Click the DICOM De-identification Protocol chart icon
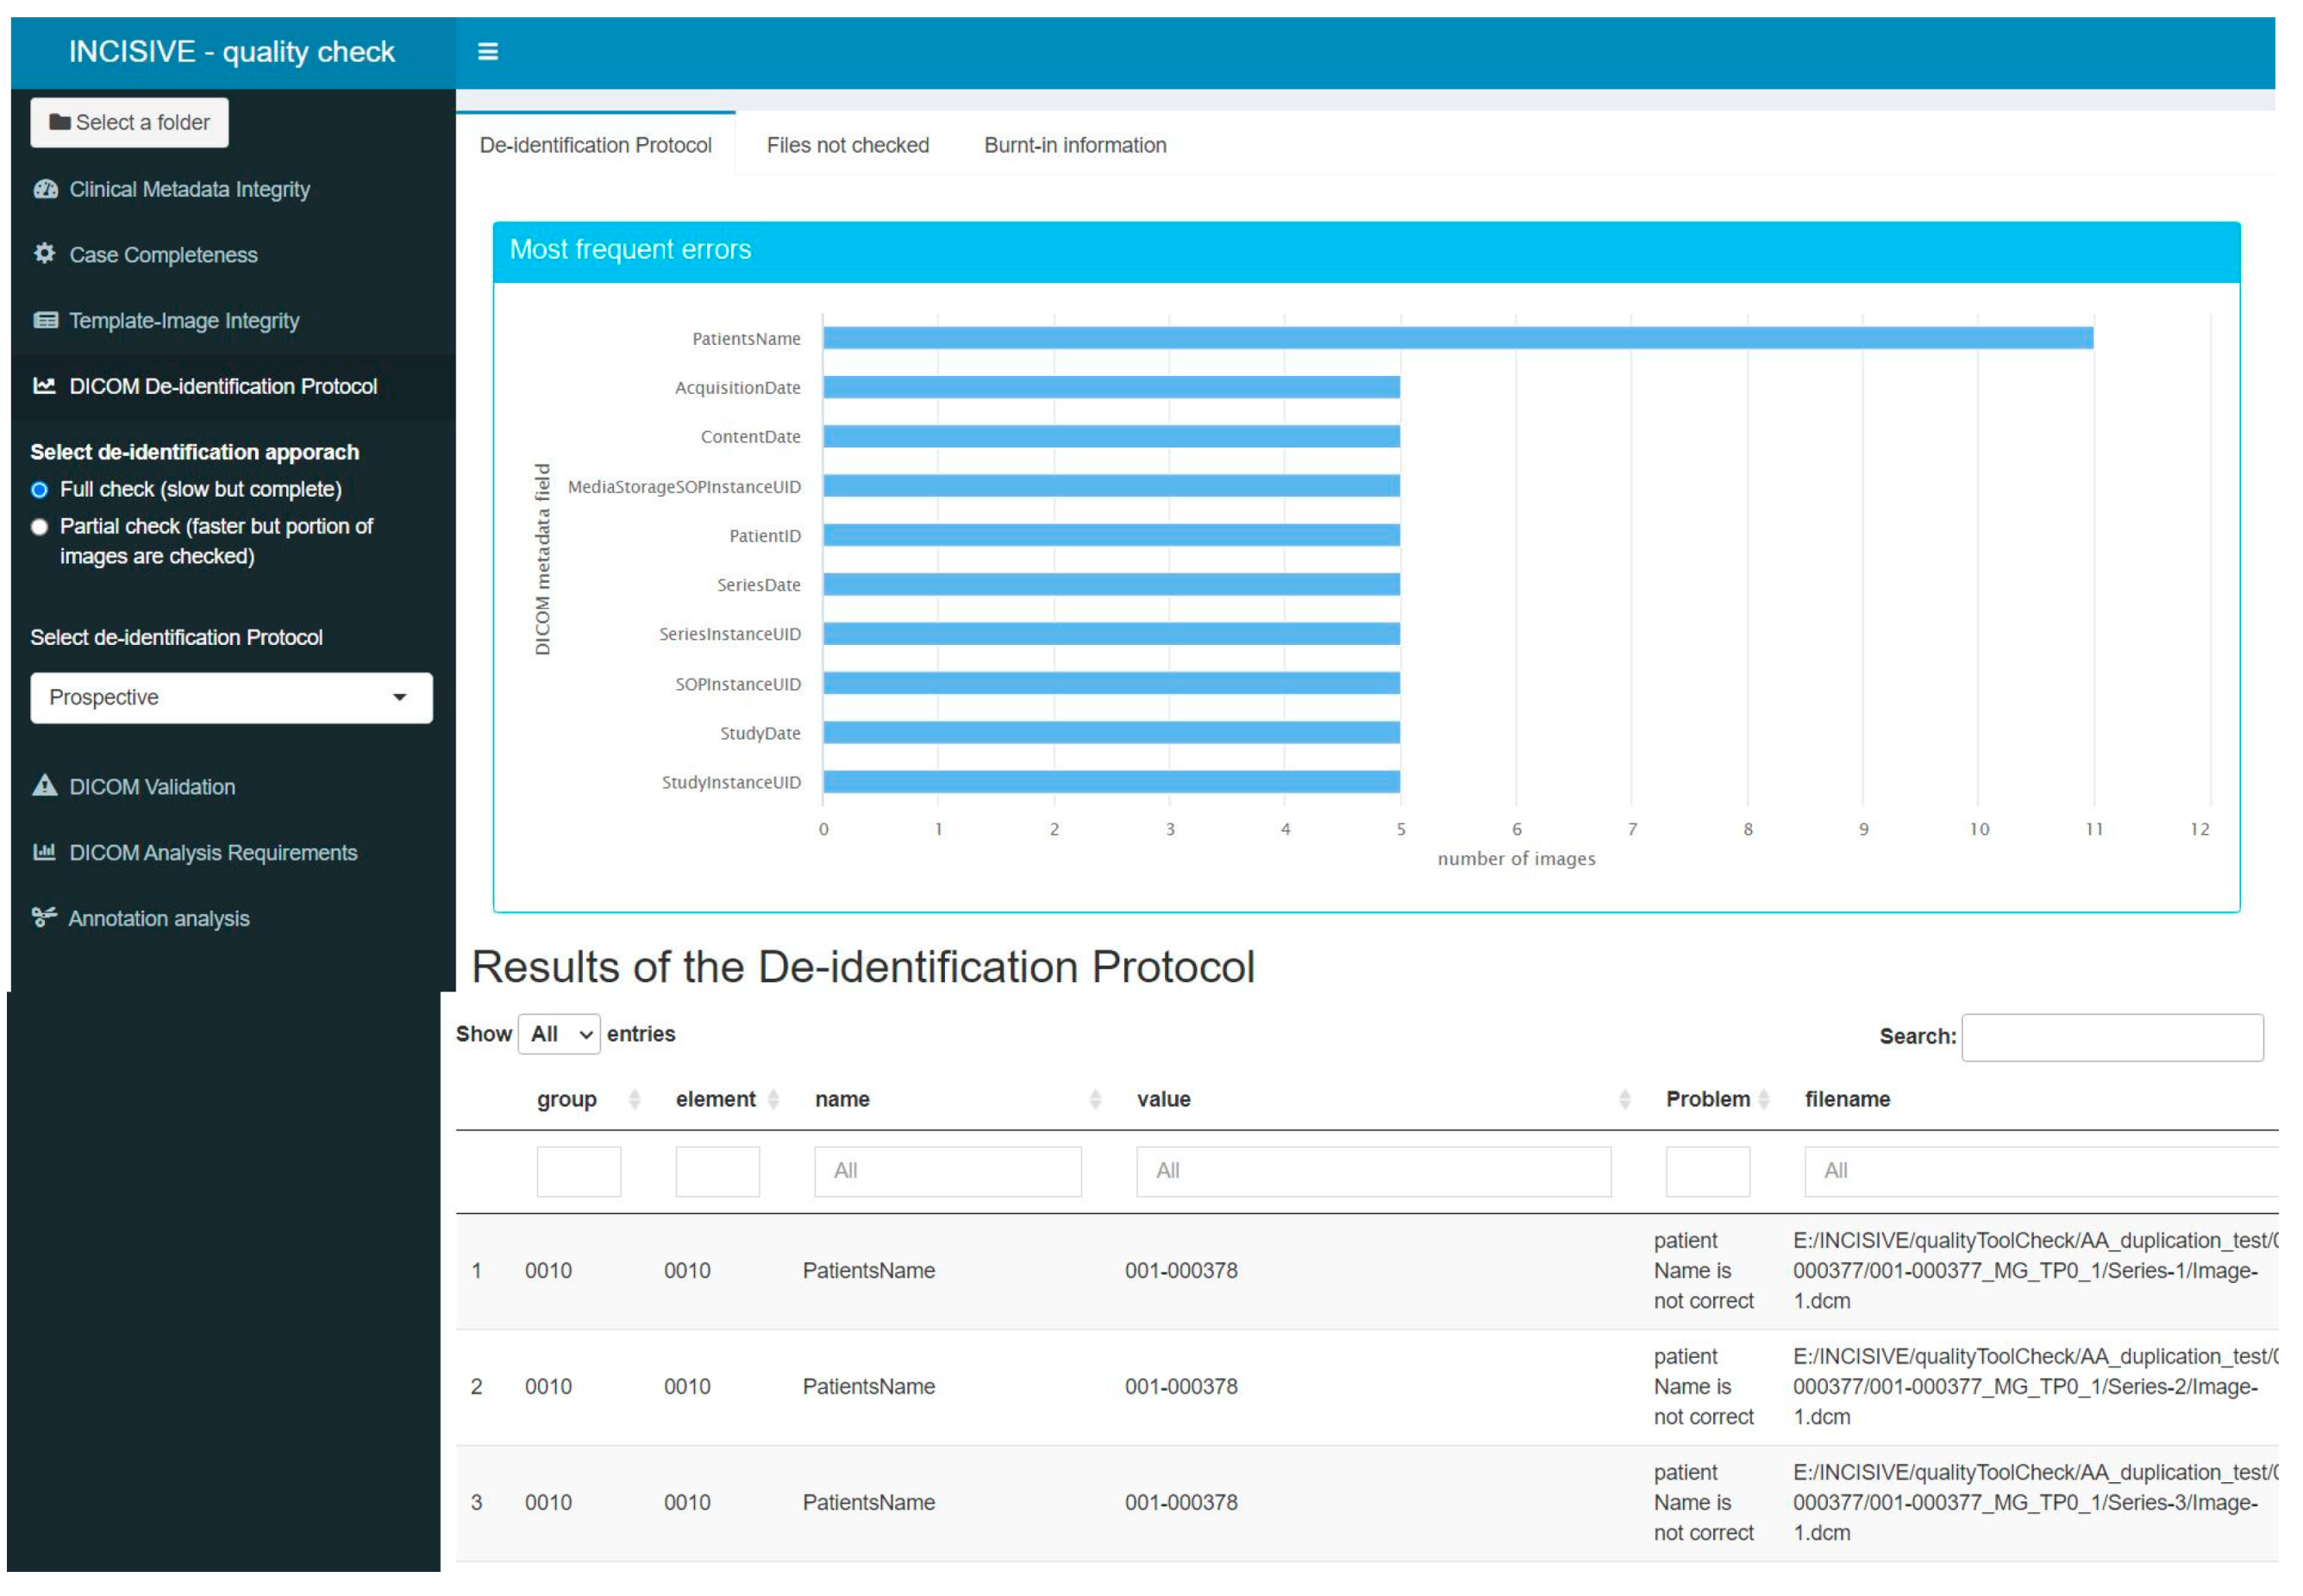The image size is (2303, 1596). [44, 386]
